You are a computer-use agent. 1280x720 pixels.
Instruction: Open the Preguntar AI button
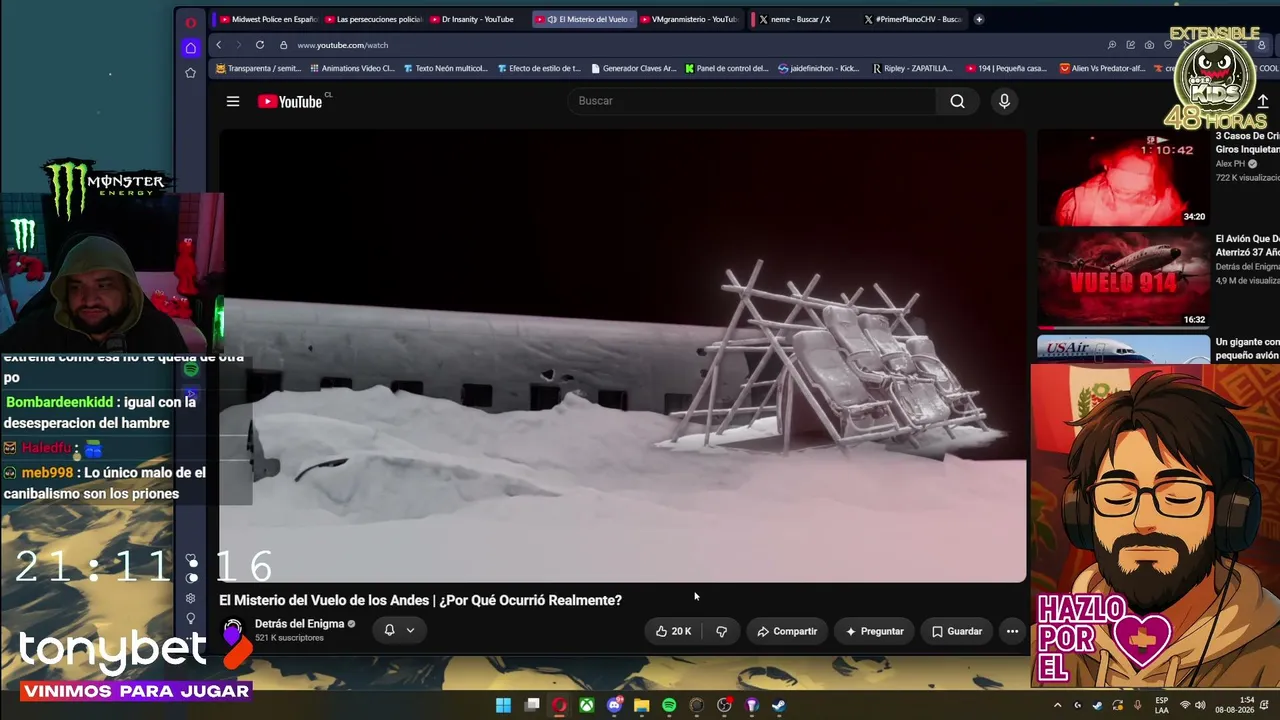[874, 631]
